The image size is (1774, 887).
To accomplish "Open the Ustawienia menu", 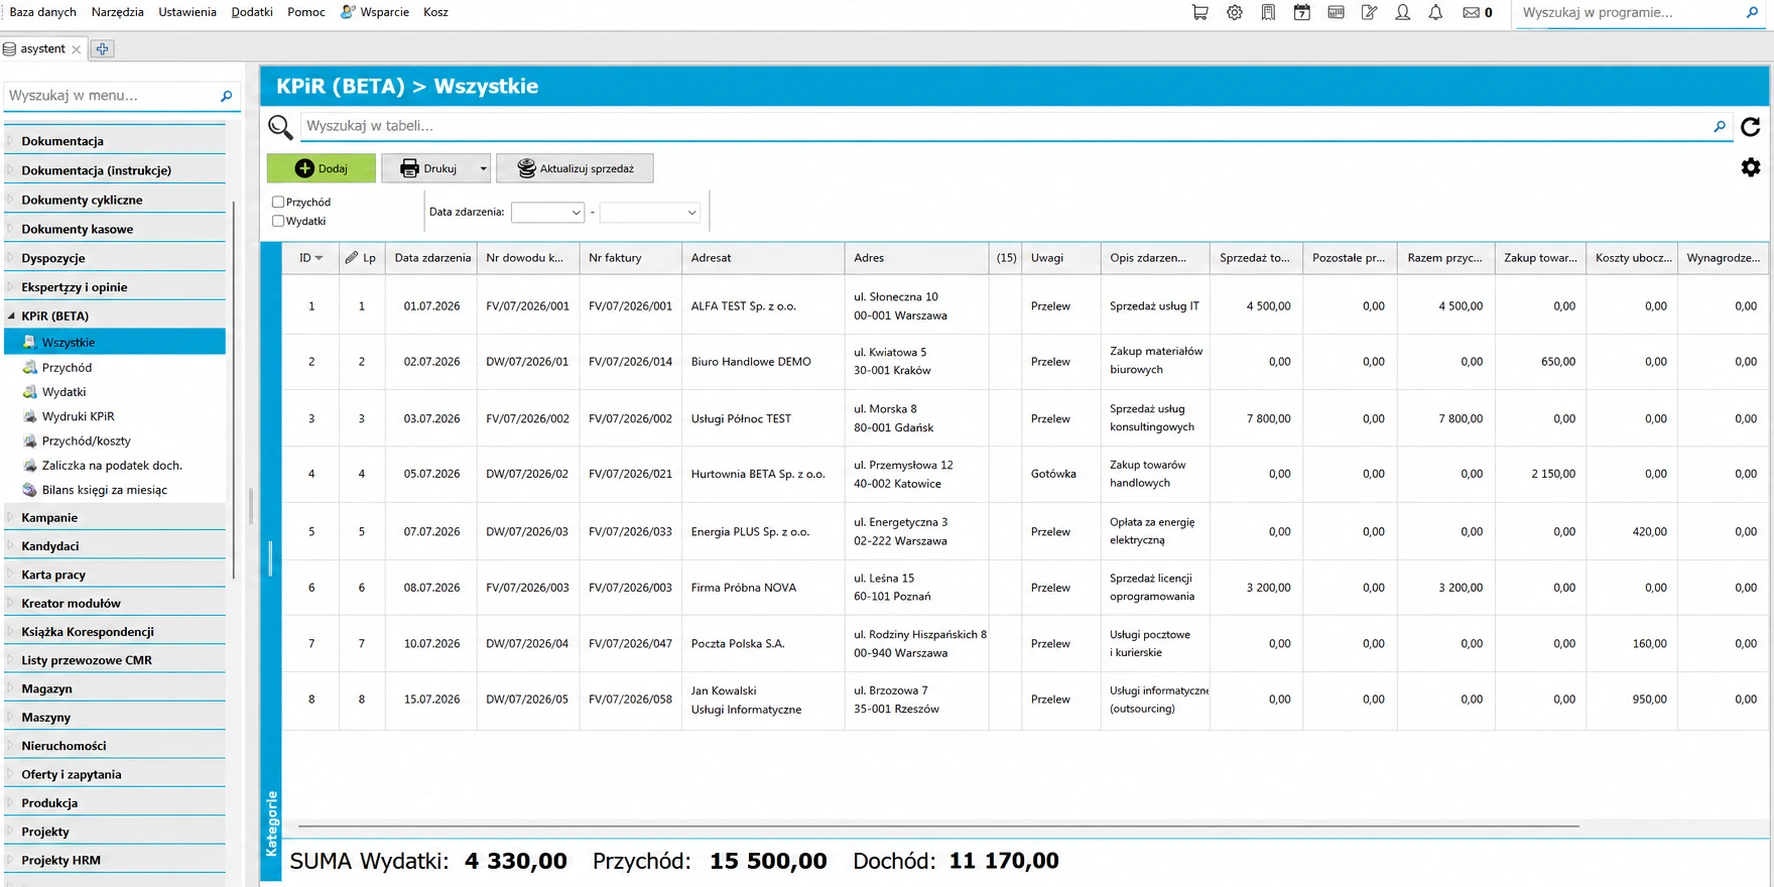I will tap(187, 12).
